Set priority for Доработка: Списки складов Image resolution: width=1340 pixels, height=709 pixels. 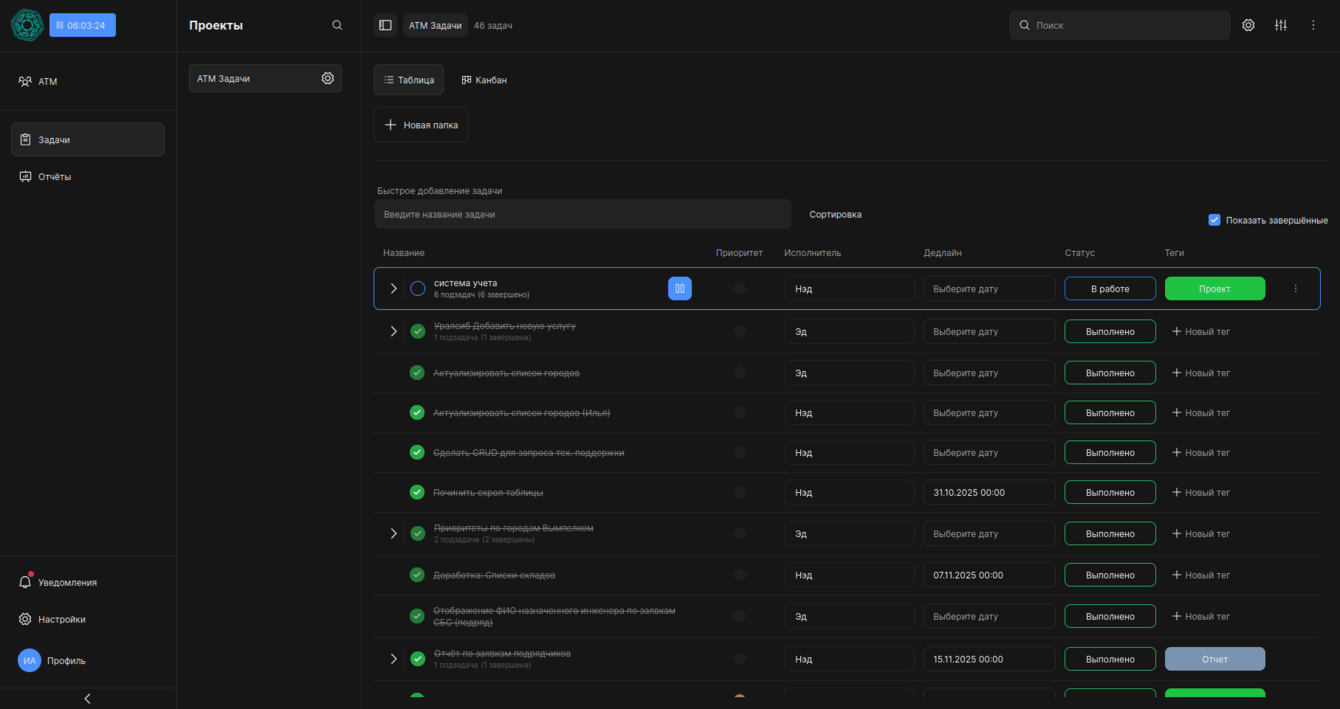coord(740,575)
